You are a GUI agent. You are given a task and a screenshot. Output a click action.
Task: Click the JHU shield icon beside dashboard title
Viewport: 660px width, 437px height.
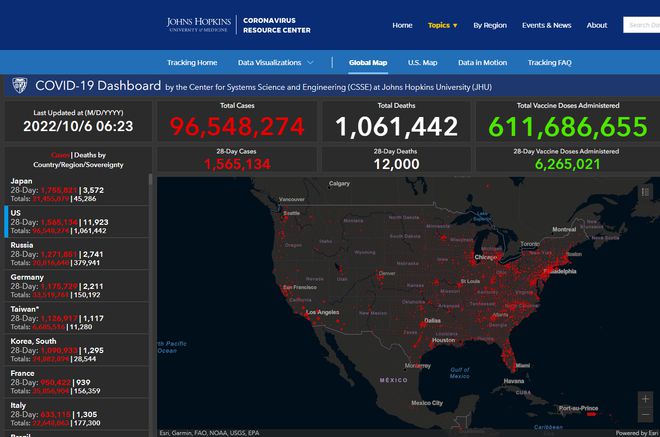[19, 86]
